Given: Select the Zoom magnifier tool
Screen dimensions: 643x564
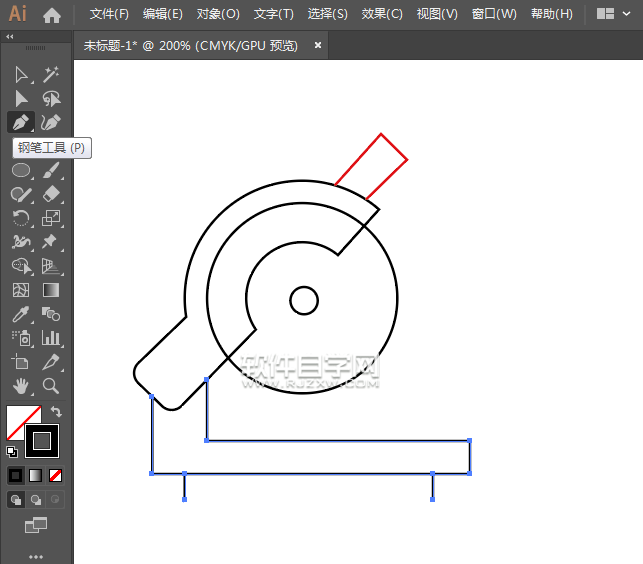Looking at the screenshot, I should click(x=51, y=386).
